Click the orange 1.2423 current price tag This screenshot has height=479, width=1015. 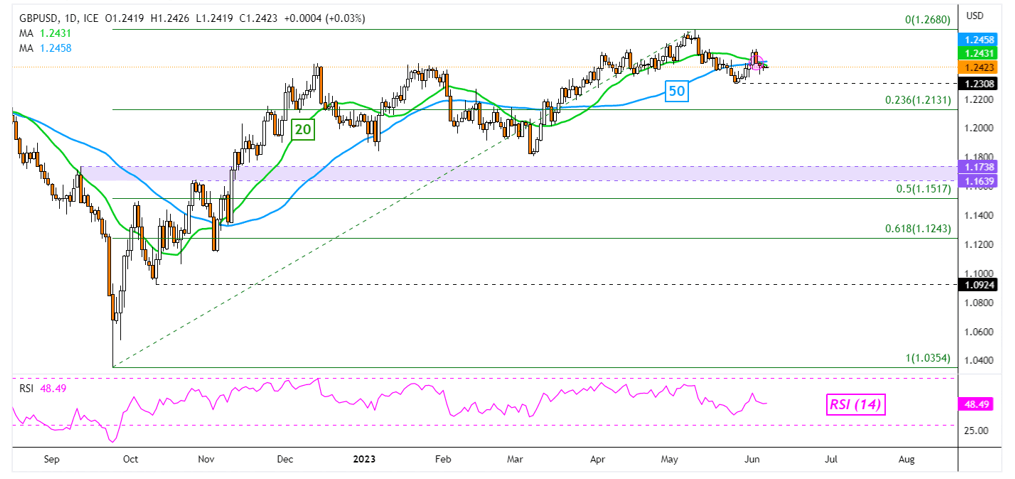[979, 67]
